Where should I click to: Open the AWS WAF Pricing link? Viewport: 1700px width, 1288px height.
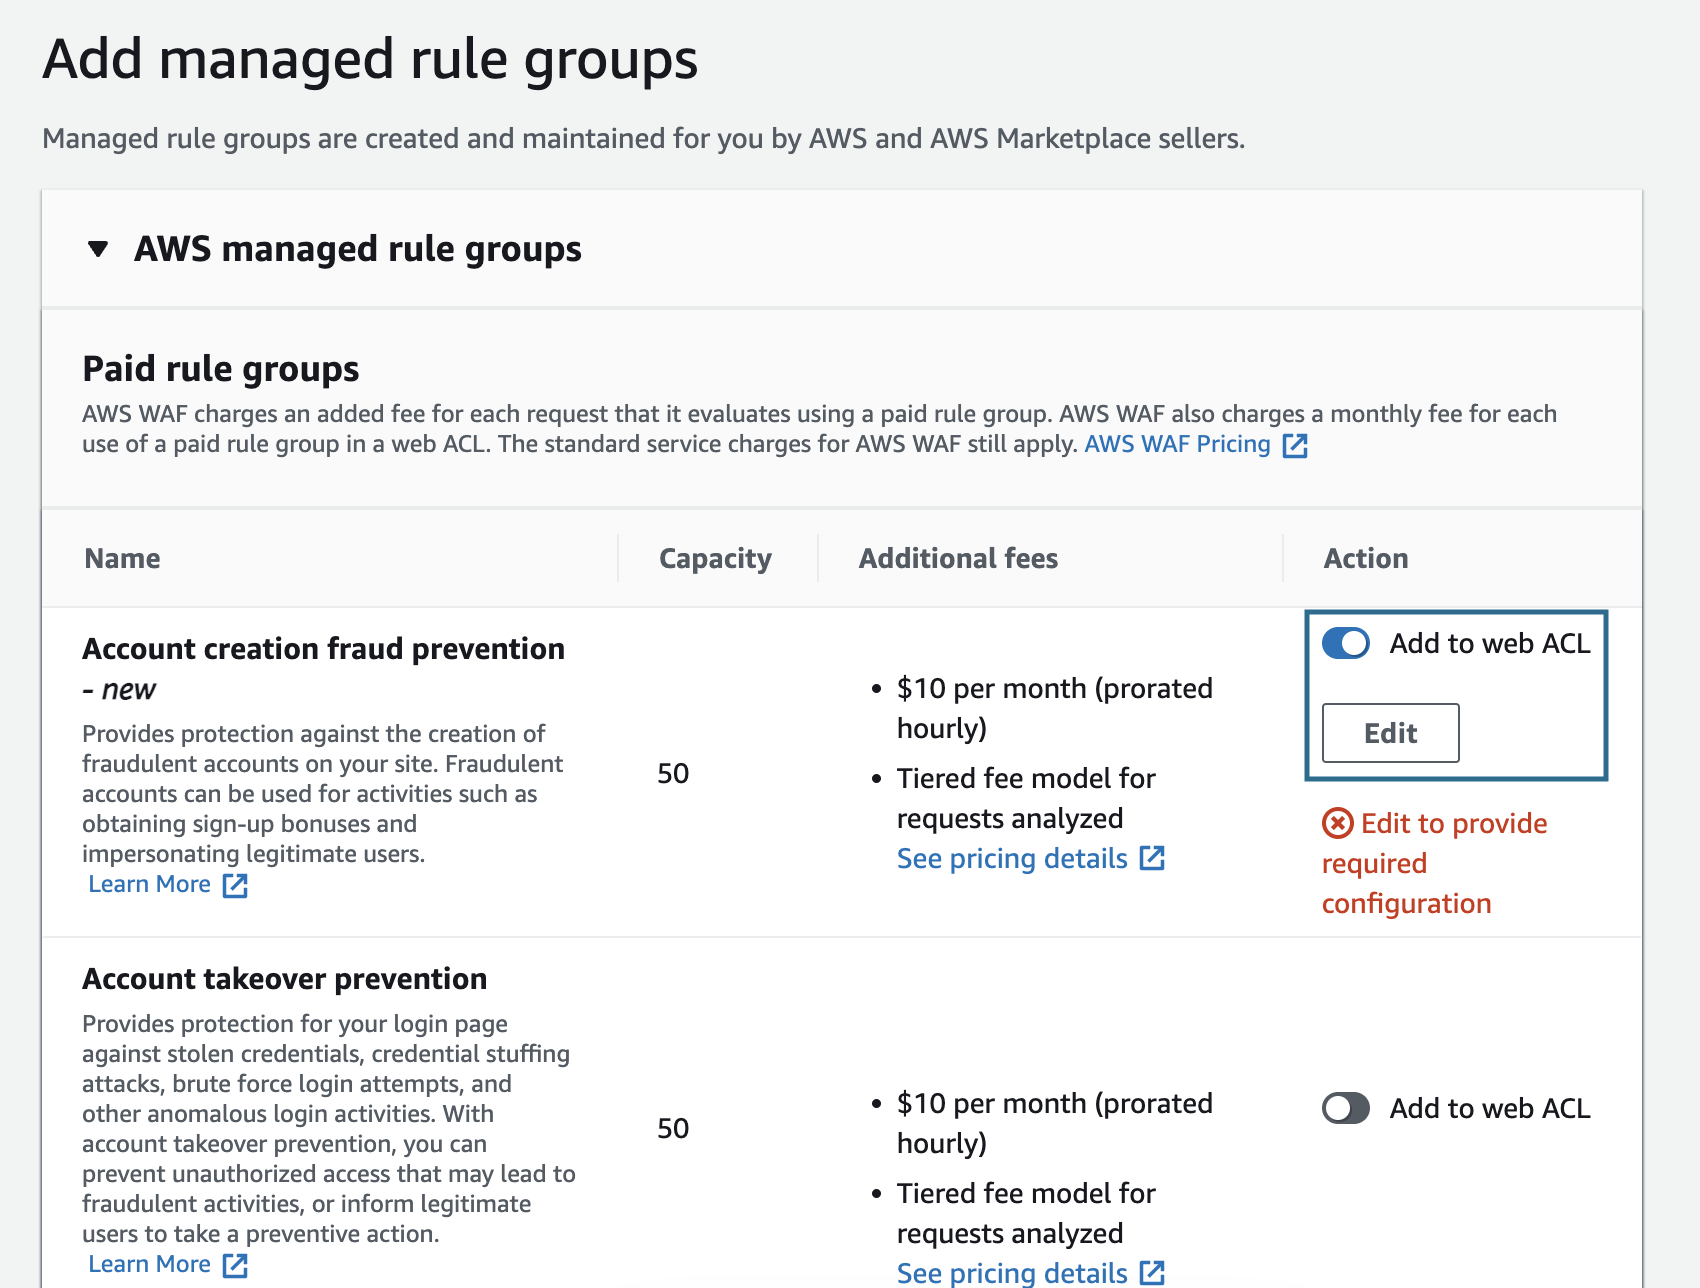tap(1177, 444)
